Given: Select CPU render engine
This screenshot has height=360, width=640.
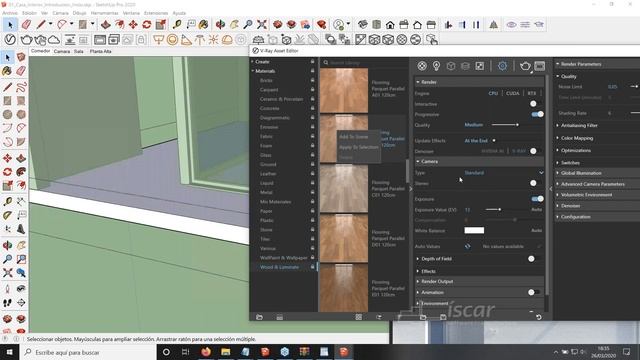Looking at the screenshot, I should point(493,93).
